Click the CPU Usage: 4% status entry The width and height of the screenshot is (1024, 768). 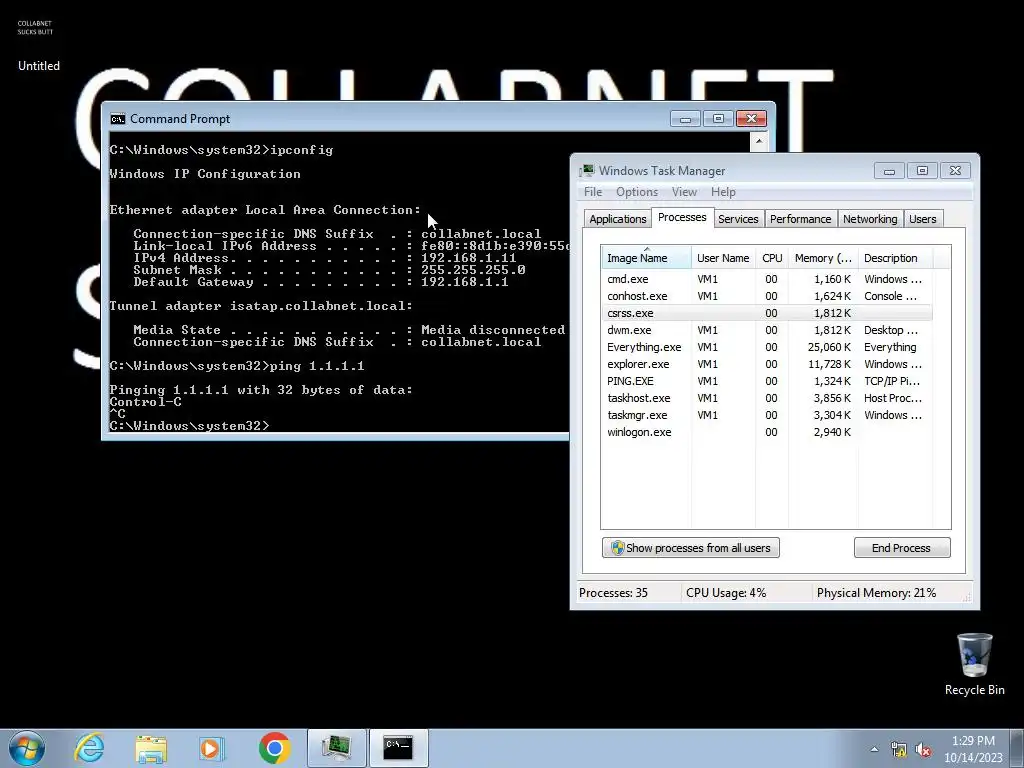(726, 593)
